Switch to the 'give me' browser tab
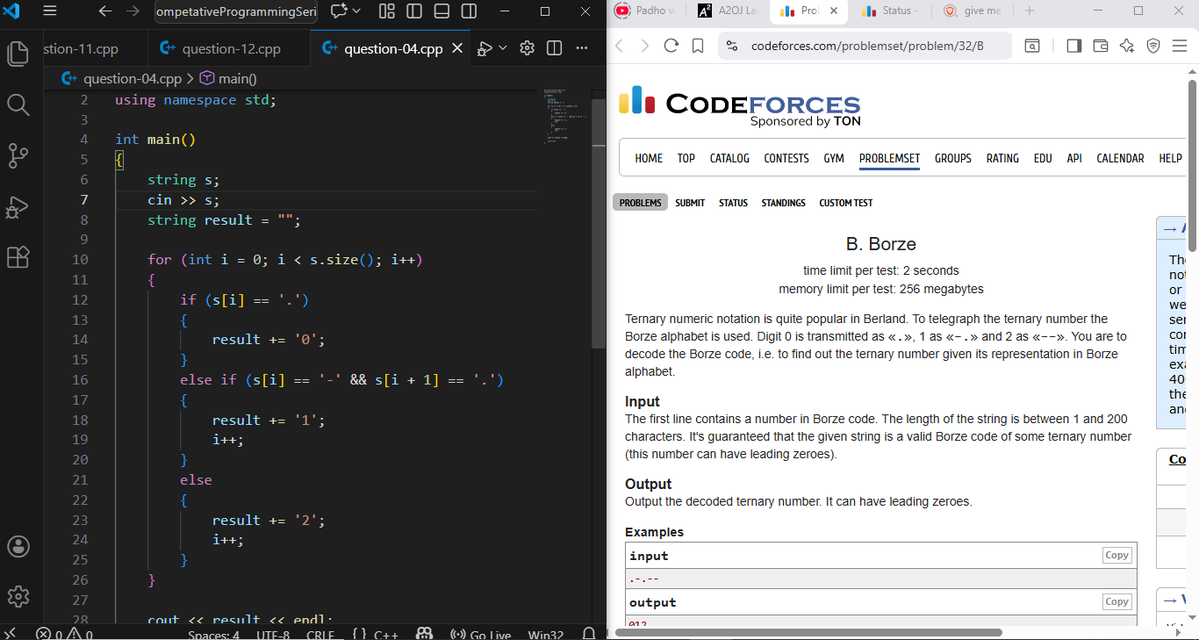The image size is (1199, 640). (x=973, y=11)
